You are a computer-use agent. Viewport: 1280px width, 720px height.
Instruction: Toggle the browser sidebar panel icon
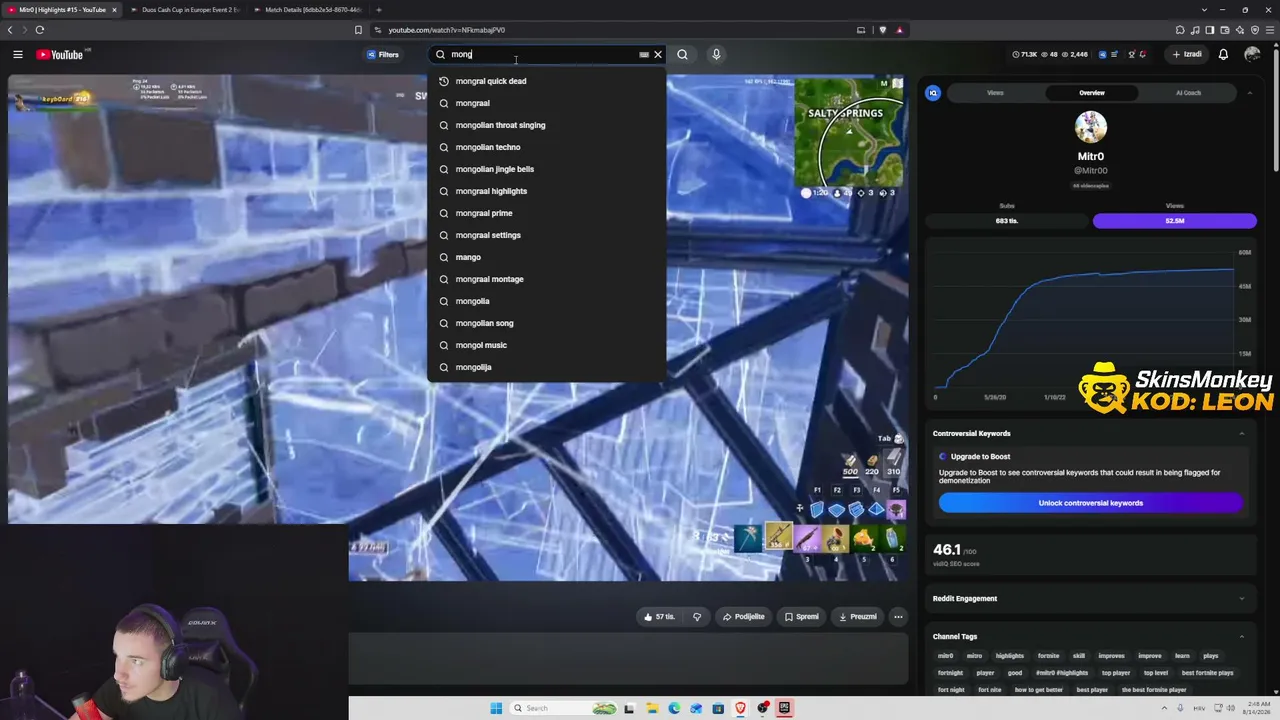coord(1210,30)
